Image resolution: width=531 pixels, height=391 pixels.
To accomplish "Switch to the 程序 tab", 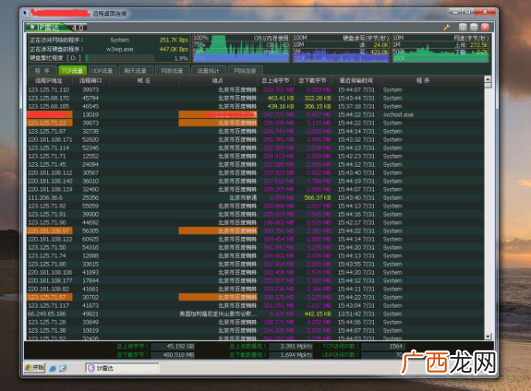I will click(42, 71).
